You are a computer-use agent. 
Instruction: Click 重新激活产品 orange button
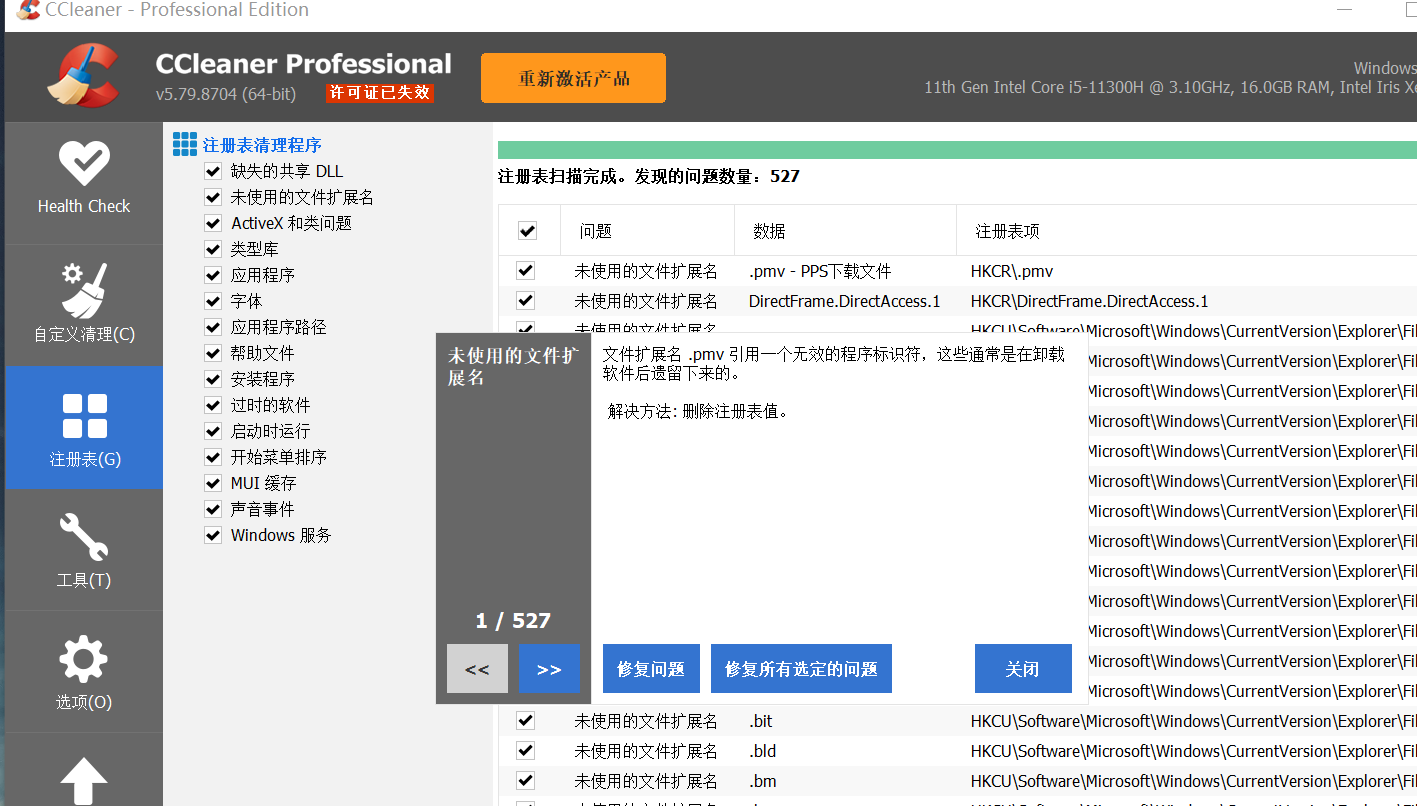tap(573, 78)
